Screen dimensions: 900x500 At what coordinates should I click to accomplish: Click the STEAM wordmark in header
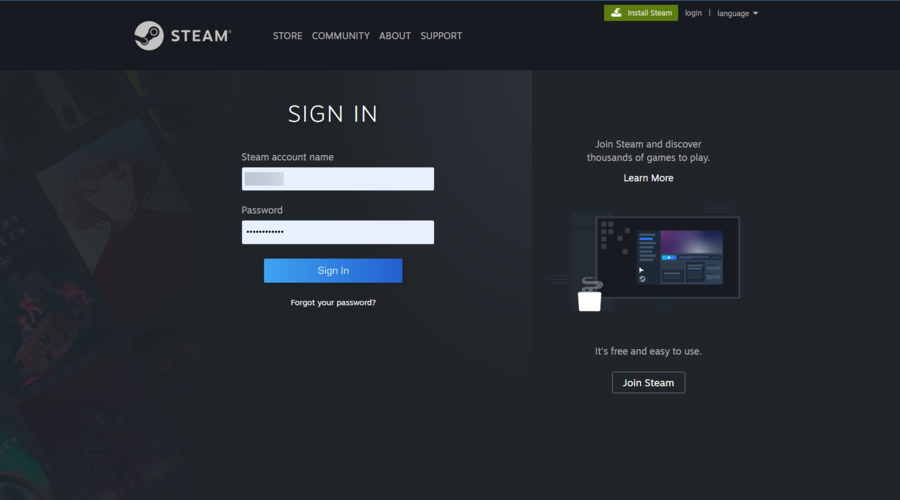pos(201,36)
